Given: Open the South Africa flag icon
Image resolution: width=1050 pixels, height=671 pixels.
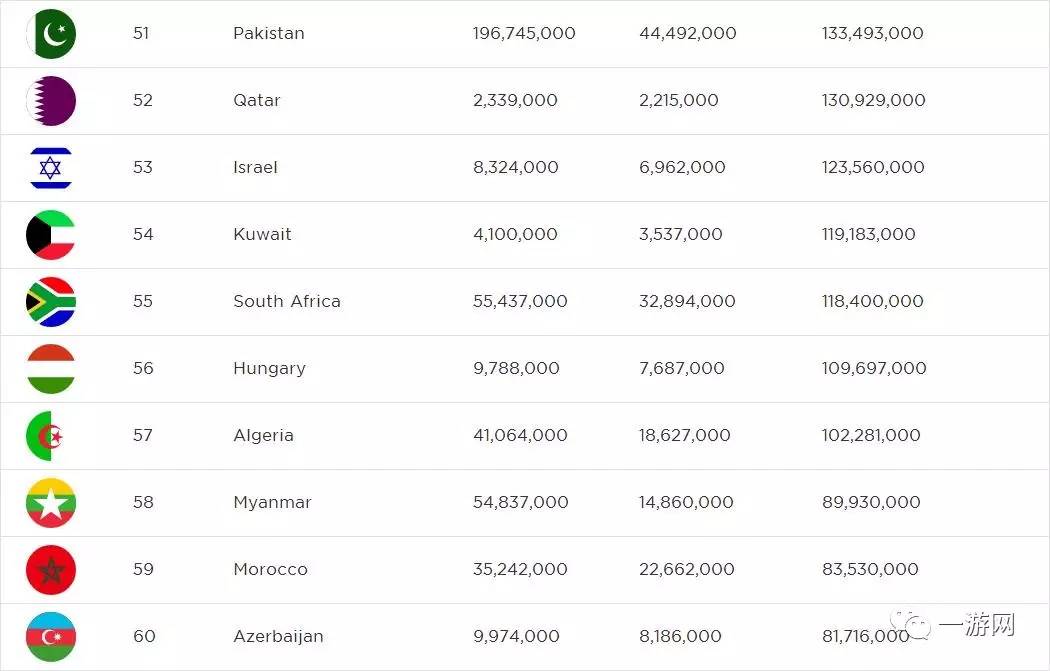Looking at the screenshot, I should tap(50, 301).
